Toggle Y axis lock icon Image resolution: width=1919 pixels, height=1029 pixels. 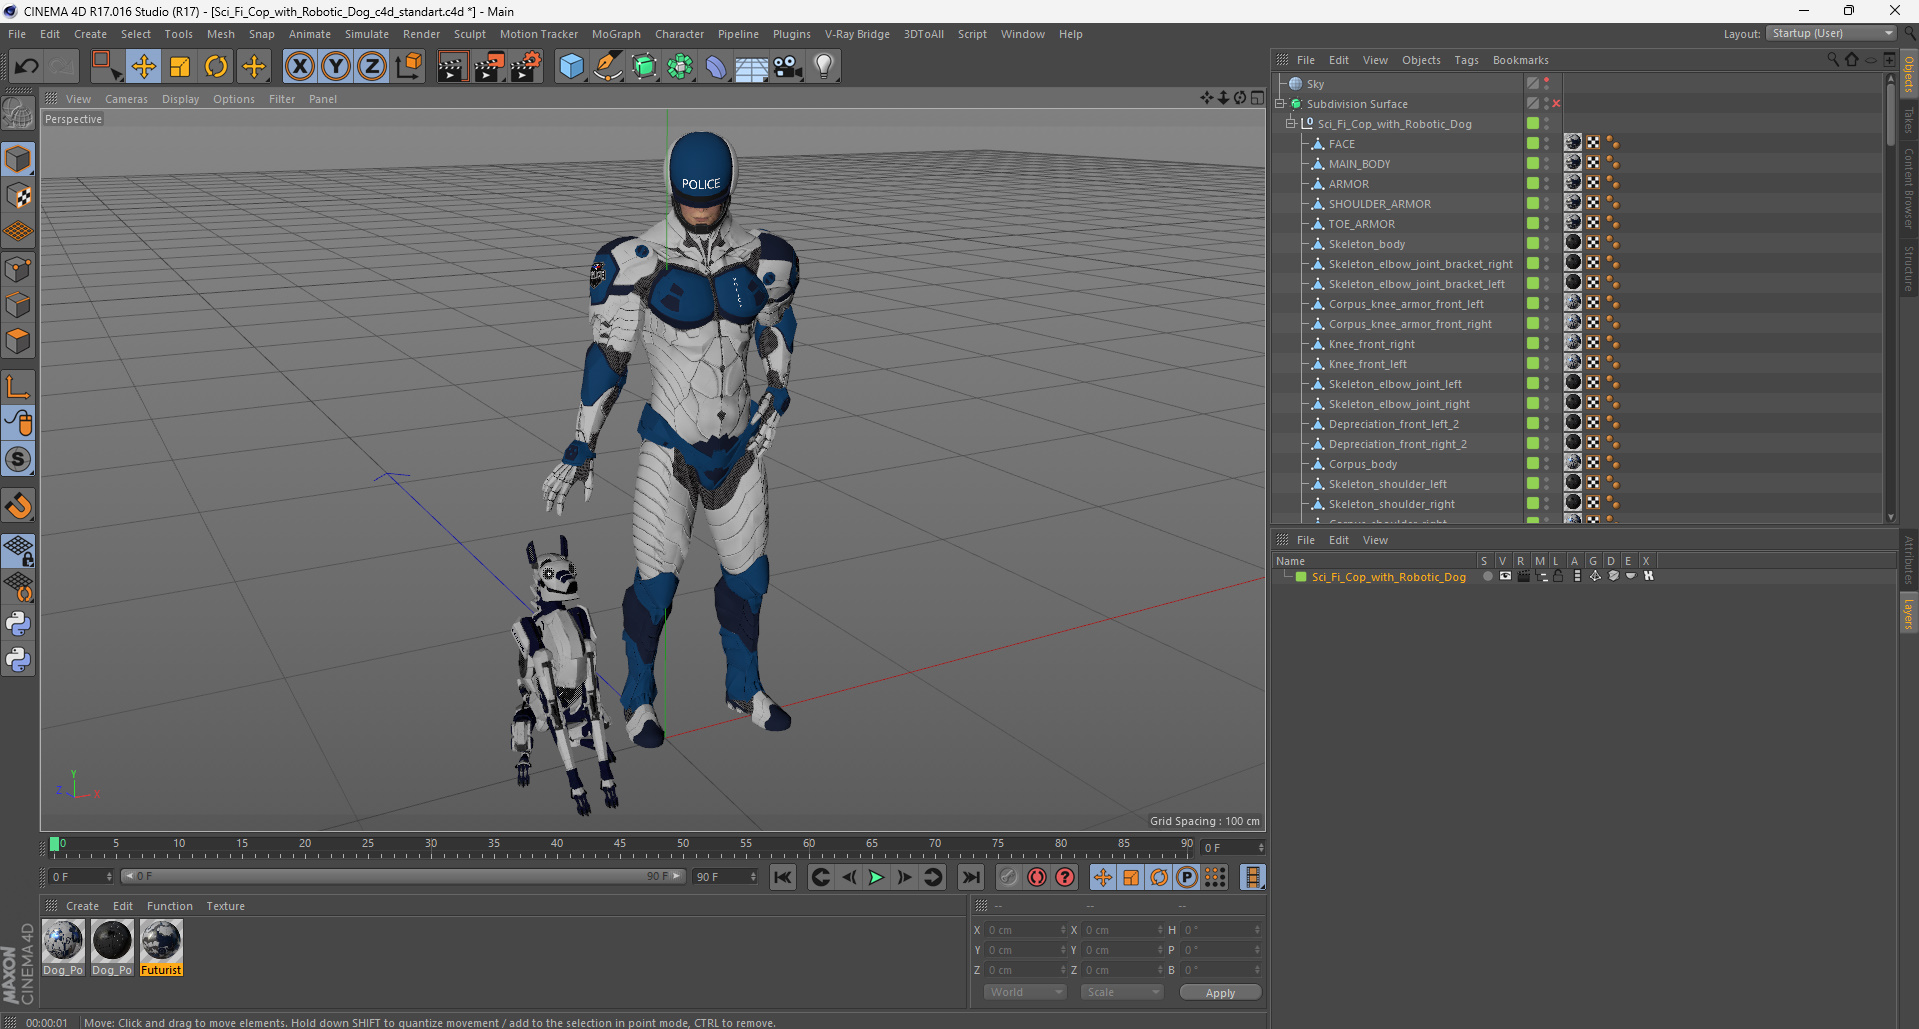point(336,67)
